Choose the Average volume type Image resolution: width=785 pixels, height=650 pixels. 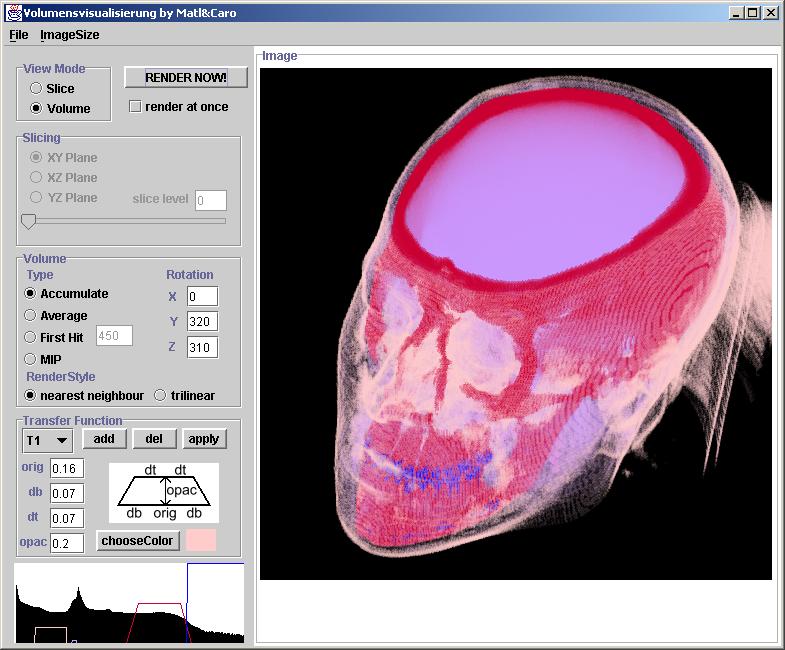tap(30, 316)
